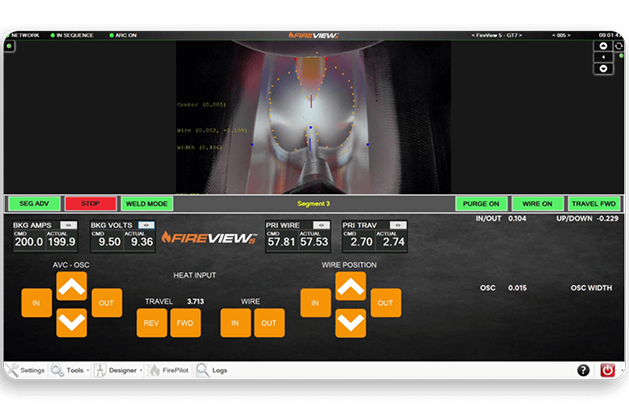Click the wire position down arrow

click(351, 323)
